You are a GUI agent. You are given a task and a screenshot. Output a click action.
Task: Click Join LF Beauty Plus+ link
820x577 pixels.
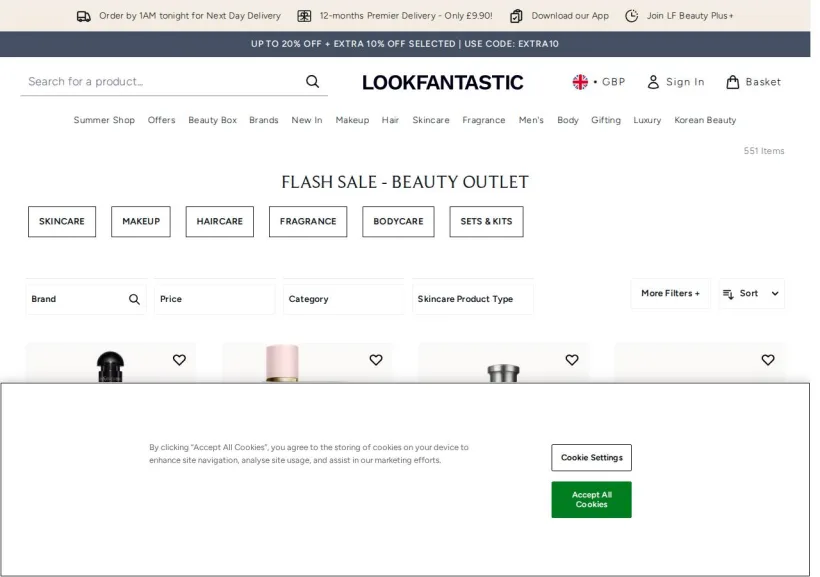pyautogui.click(x=690, y=16)
